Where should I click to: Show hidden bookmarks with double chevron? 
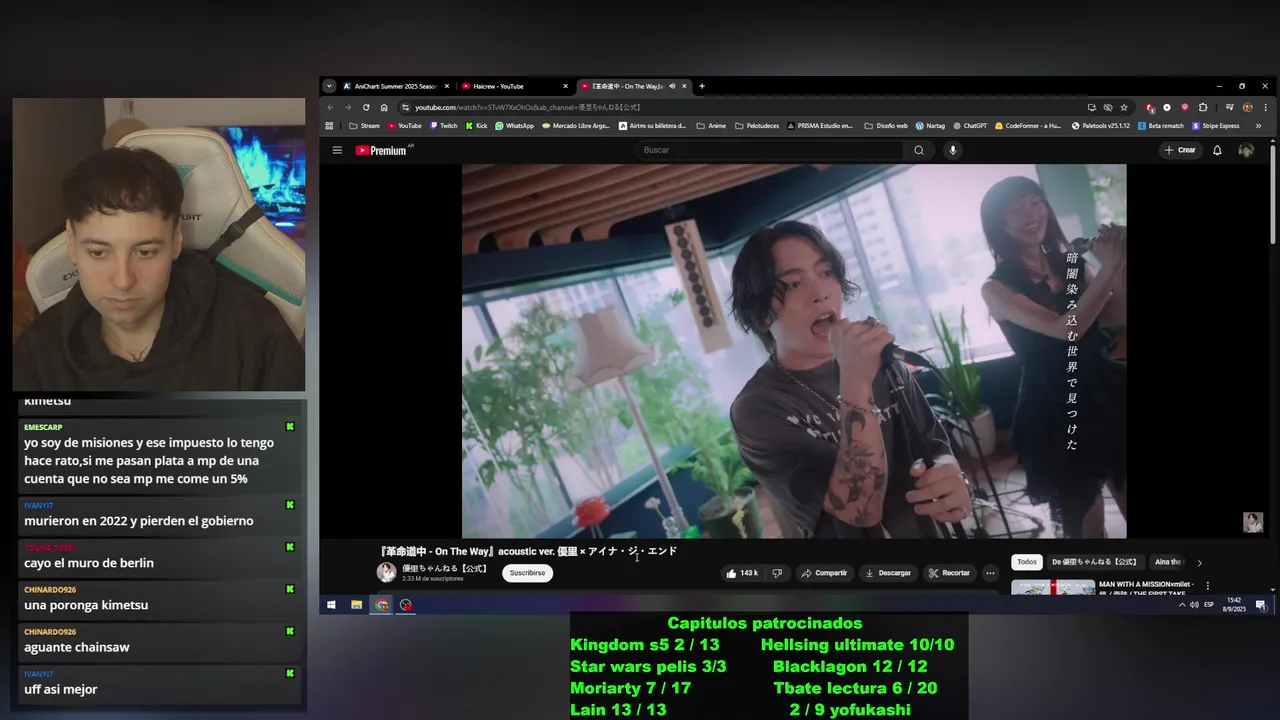[1258, 126]
